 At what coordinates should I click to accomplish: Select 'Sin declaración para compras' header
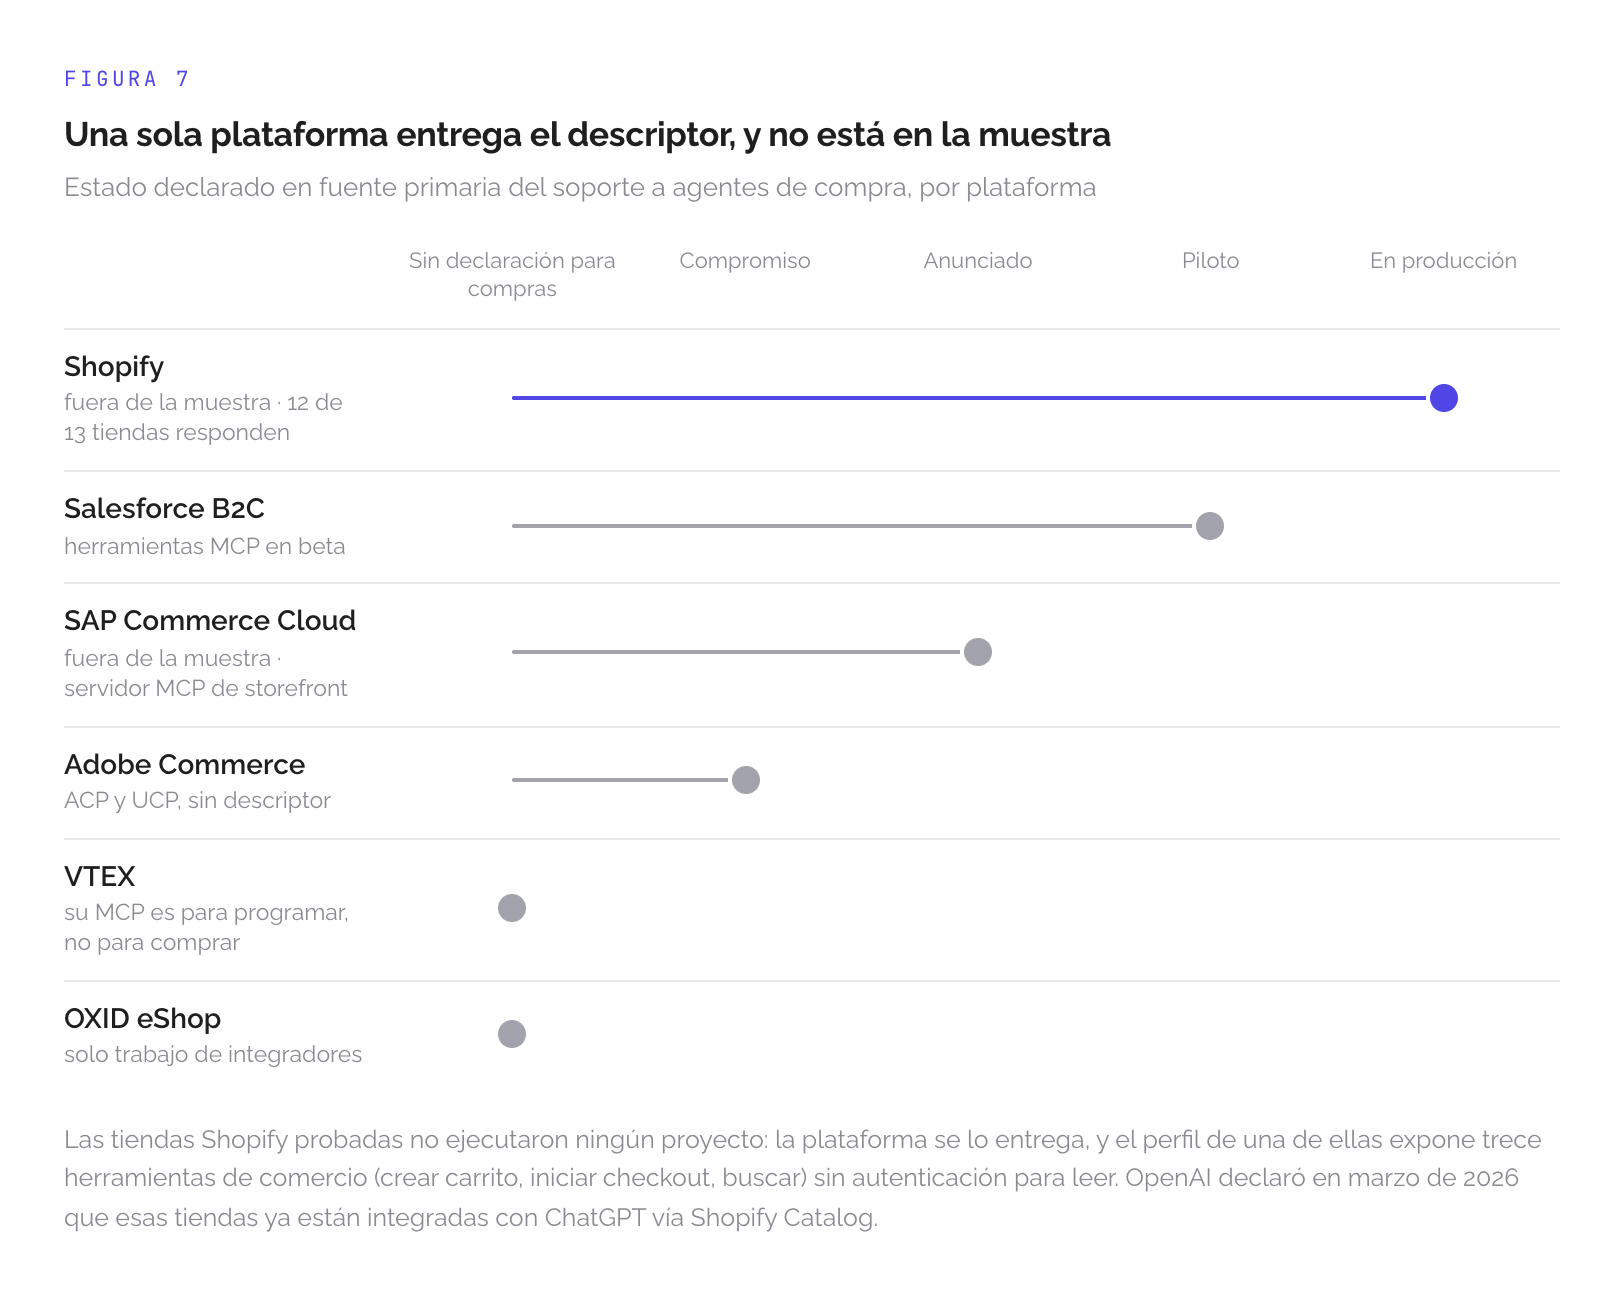coord(512,275)
